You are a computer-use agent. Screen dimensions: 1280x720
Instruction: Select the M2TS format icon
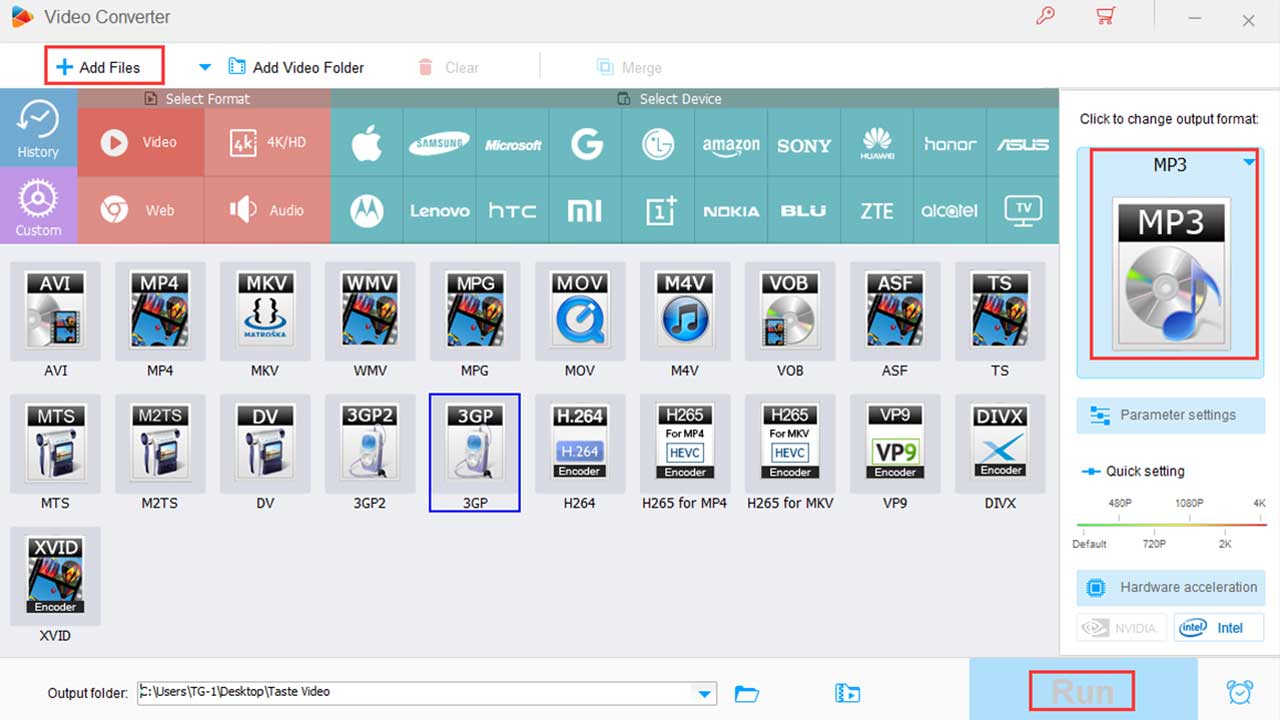[x=160, y=443]
